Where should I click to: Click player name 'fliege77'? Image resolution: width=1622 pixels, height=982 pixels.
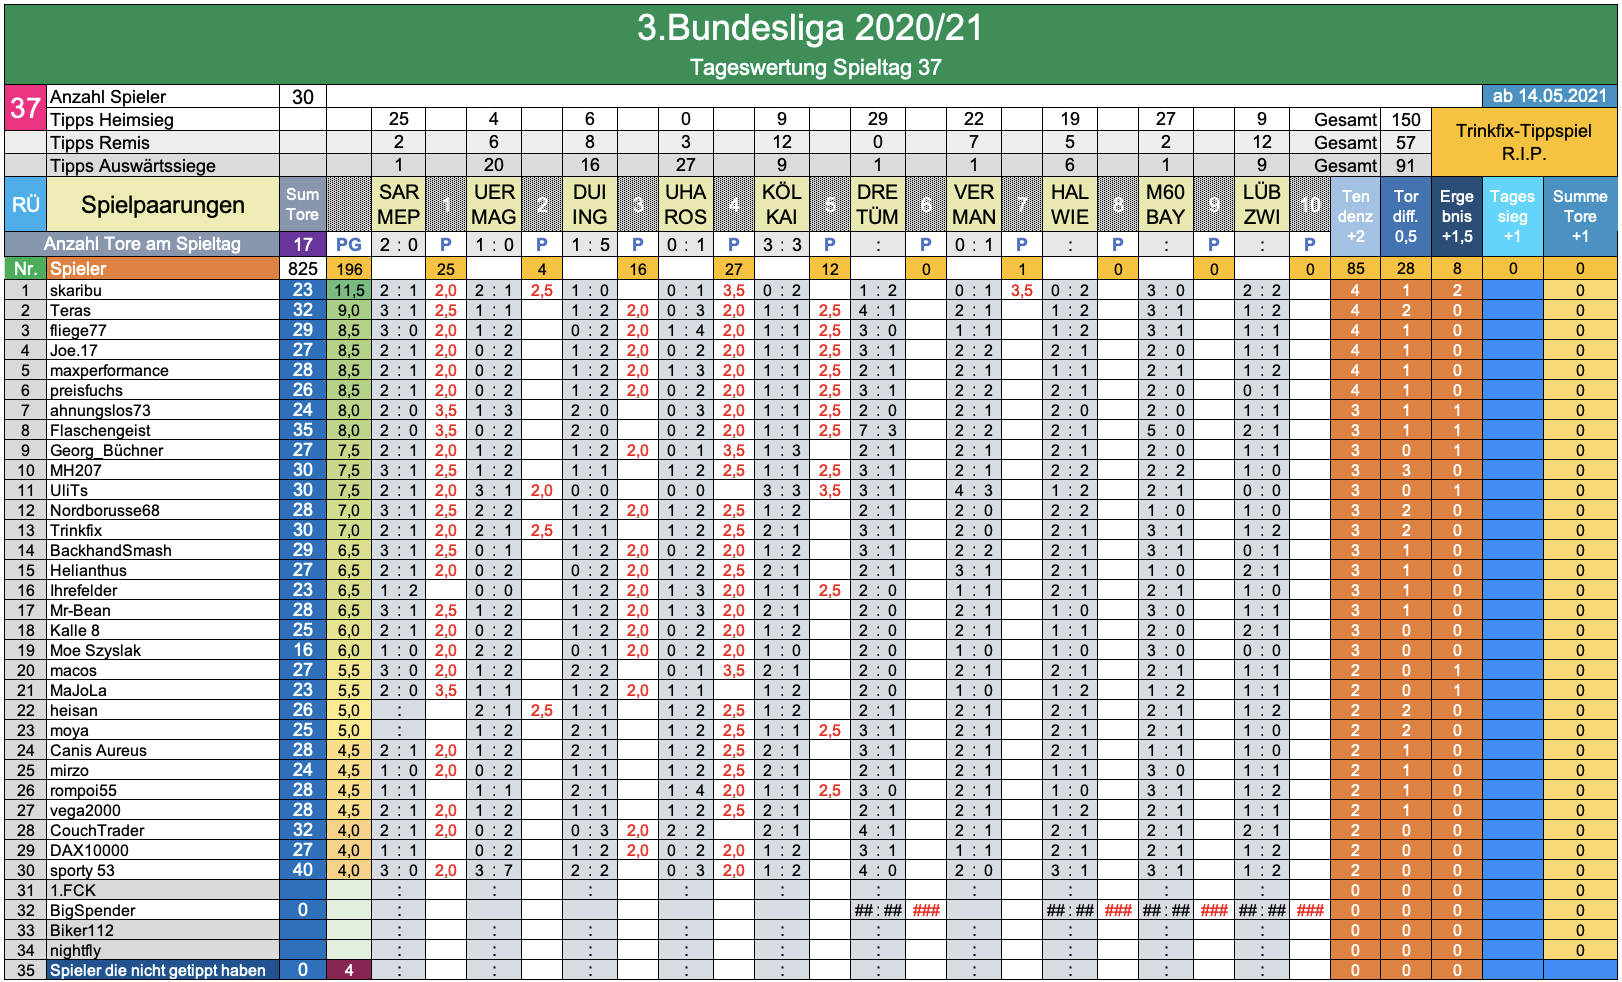click(78, 330)
